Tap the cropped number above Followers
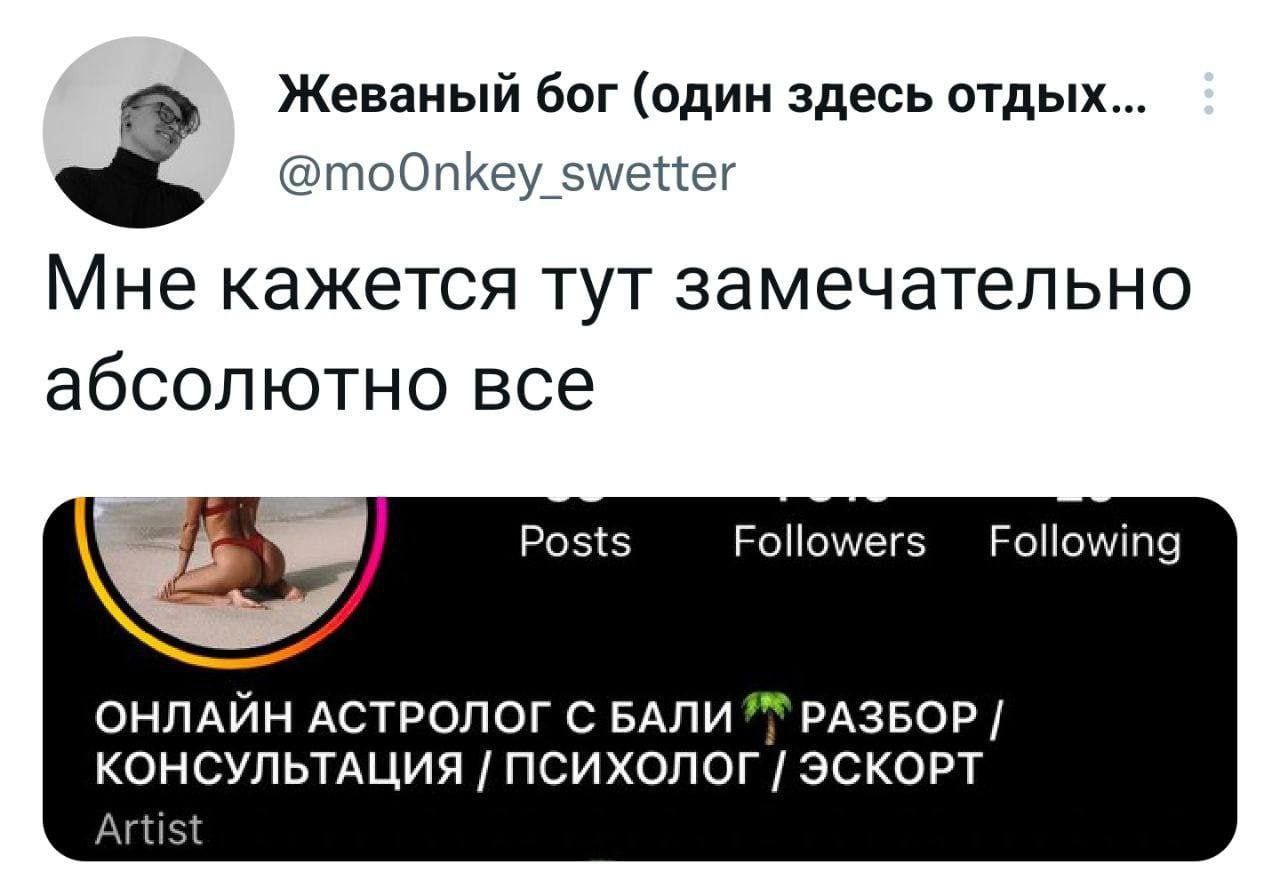Image resolution: width=1277 pixels, height=888 pixels. pos(830,501)
